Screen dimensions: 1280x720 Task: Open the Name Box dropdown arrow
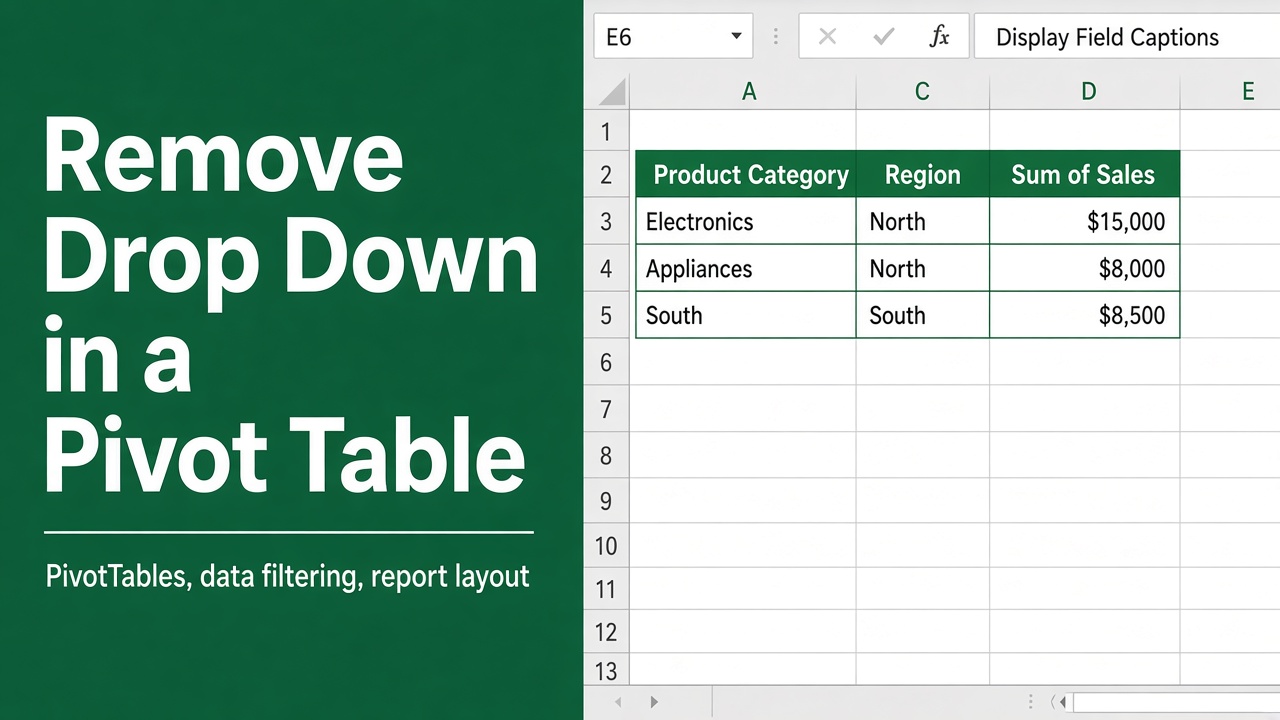736,37
